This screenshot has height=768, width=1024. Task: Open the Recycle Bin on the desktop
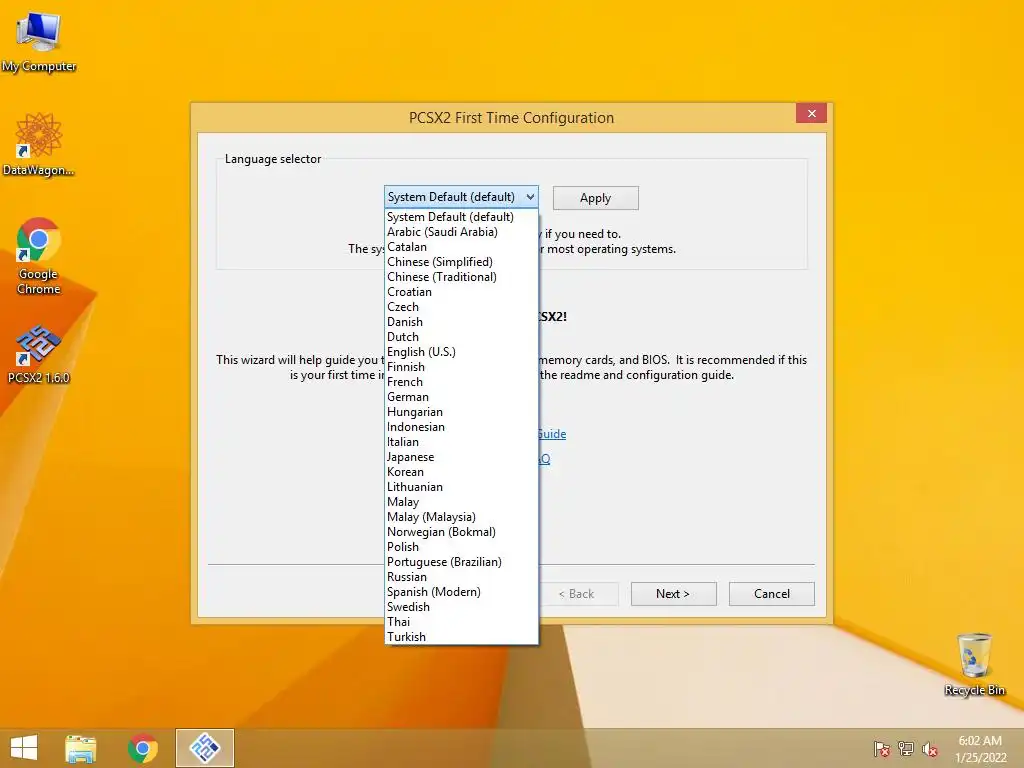tap(974, 664)
